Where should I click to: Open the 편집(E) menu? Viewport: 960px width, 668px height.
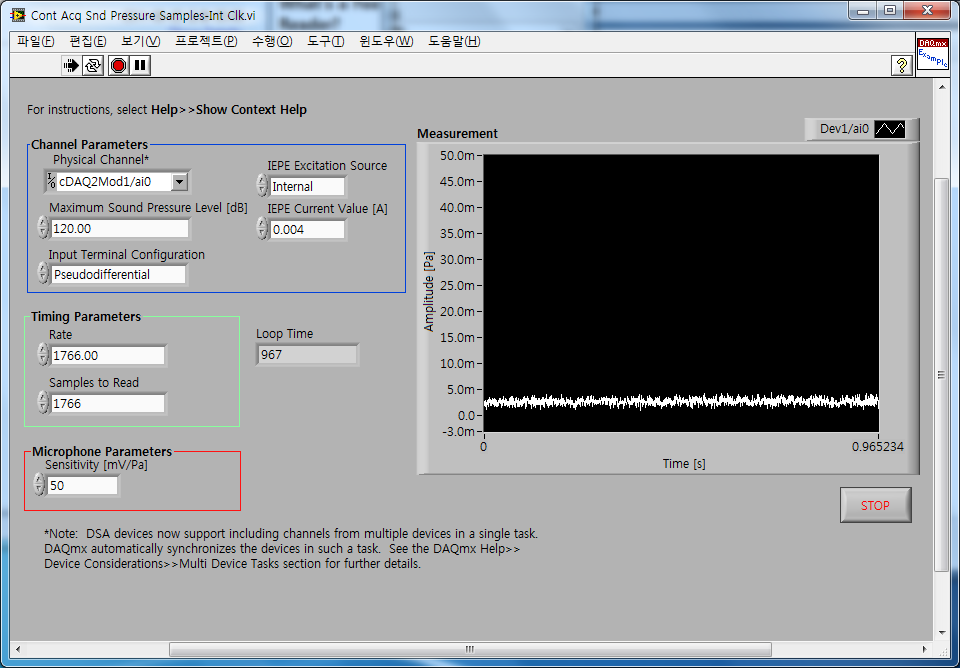pos(88,41)
